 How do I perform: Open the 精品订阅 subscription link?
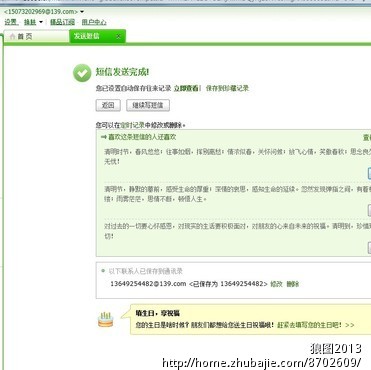click(x=62, y=22)
